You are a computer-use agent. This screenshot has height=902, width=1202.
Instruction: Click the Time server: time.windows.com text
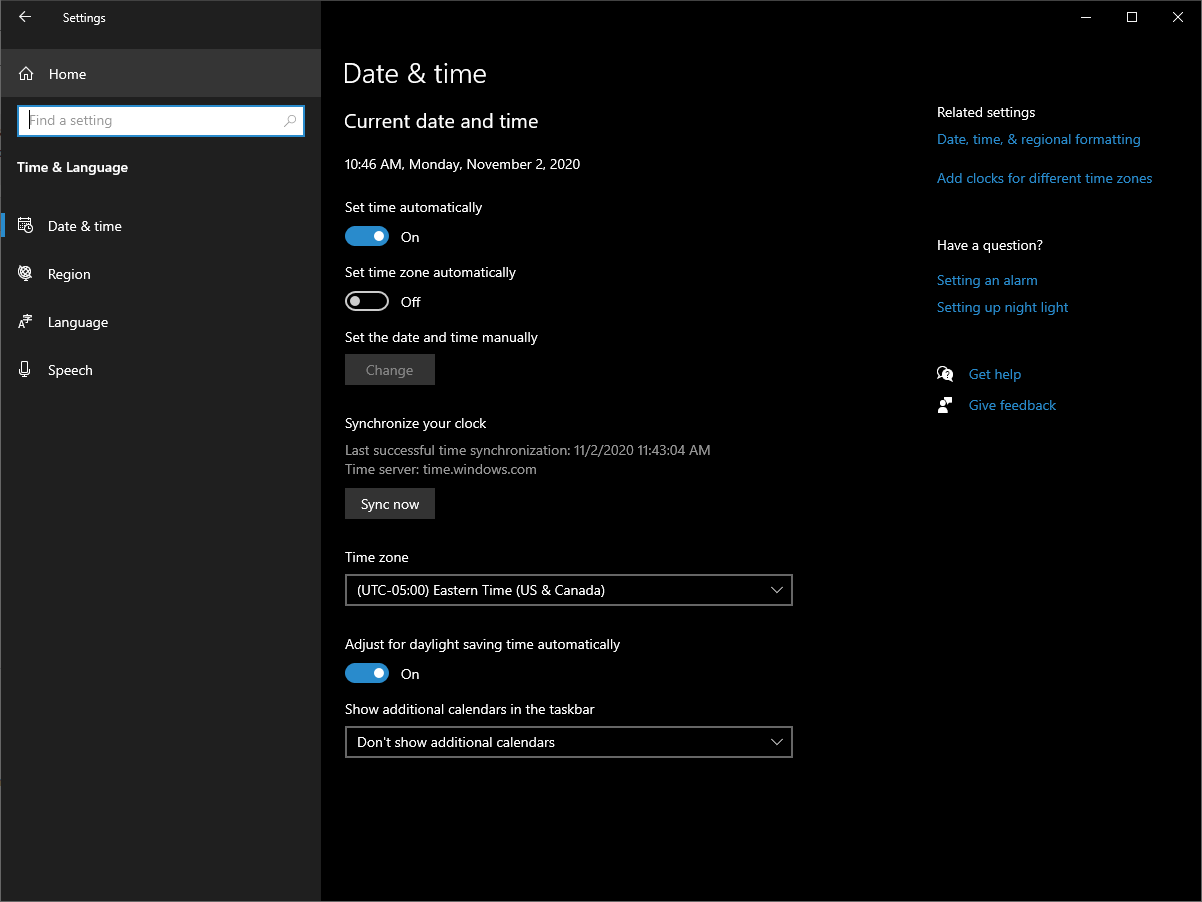441,469
